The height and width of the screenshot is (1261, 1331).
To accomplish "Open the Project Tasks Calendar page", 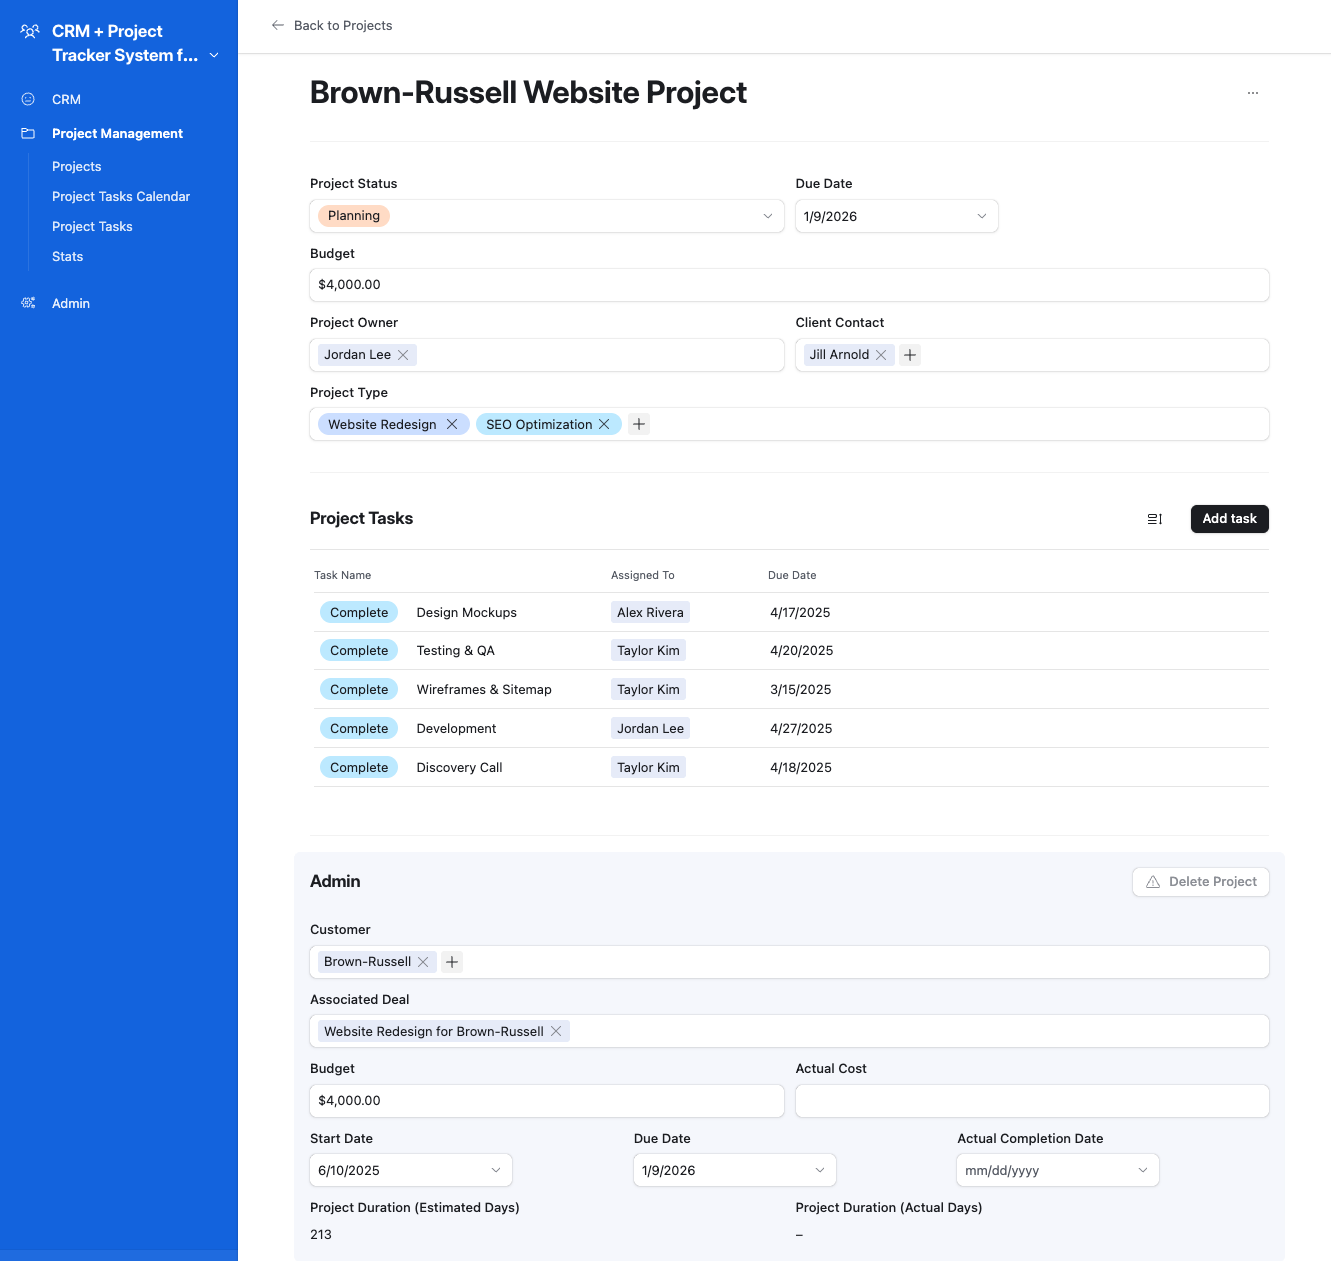I will 120,196.
